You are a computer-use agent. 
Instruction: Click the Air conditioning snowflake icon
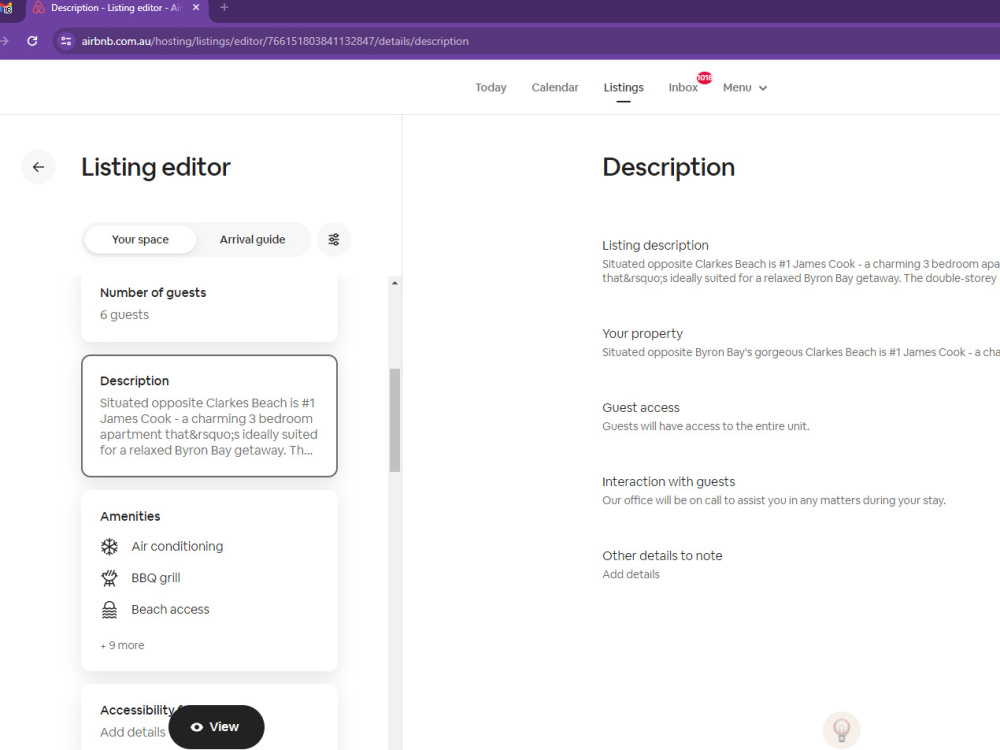pyautogui.click(x=109, y=547)
